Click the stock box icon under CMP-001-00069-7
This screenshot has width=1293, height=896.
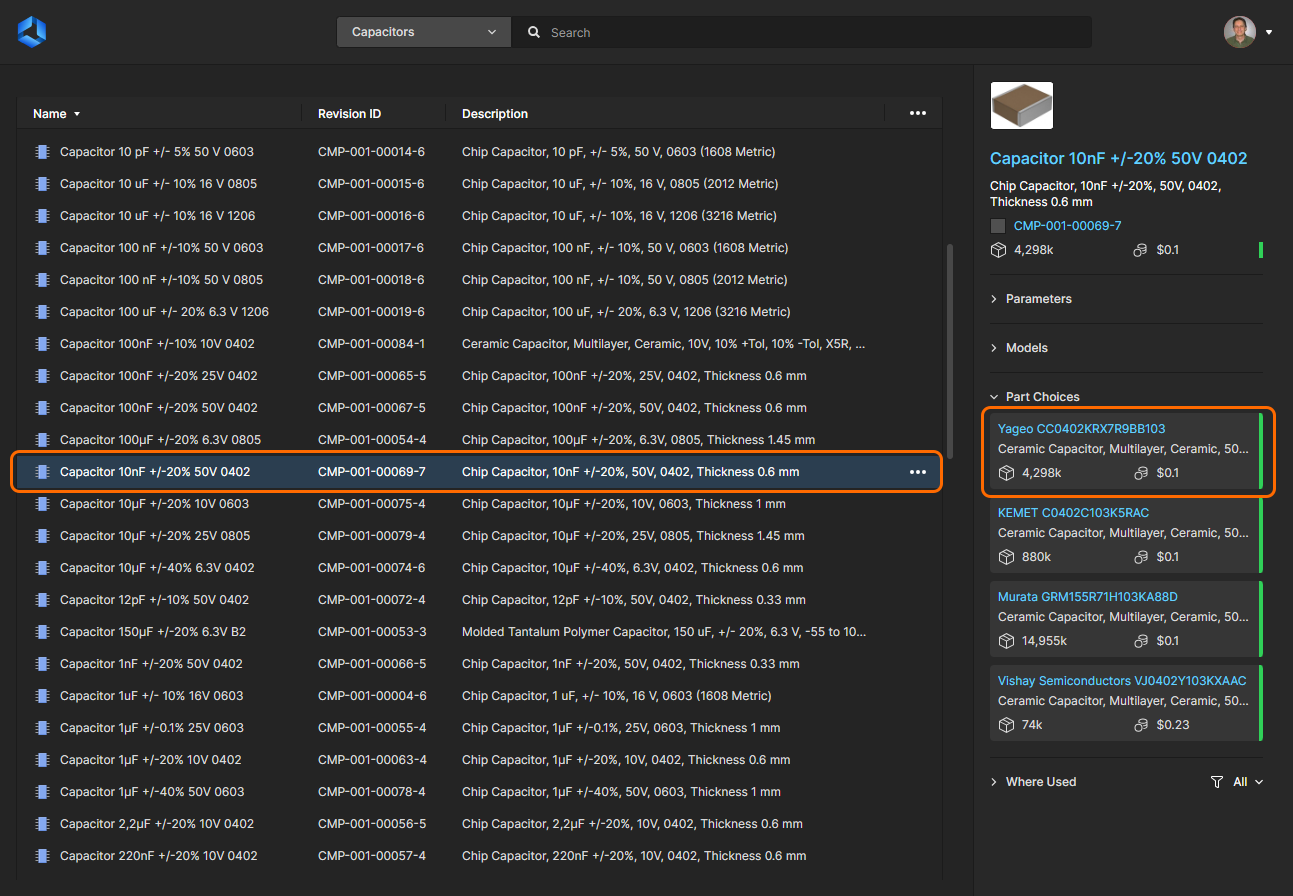tap(998, 250)
